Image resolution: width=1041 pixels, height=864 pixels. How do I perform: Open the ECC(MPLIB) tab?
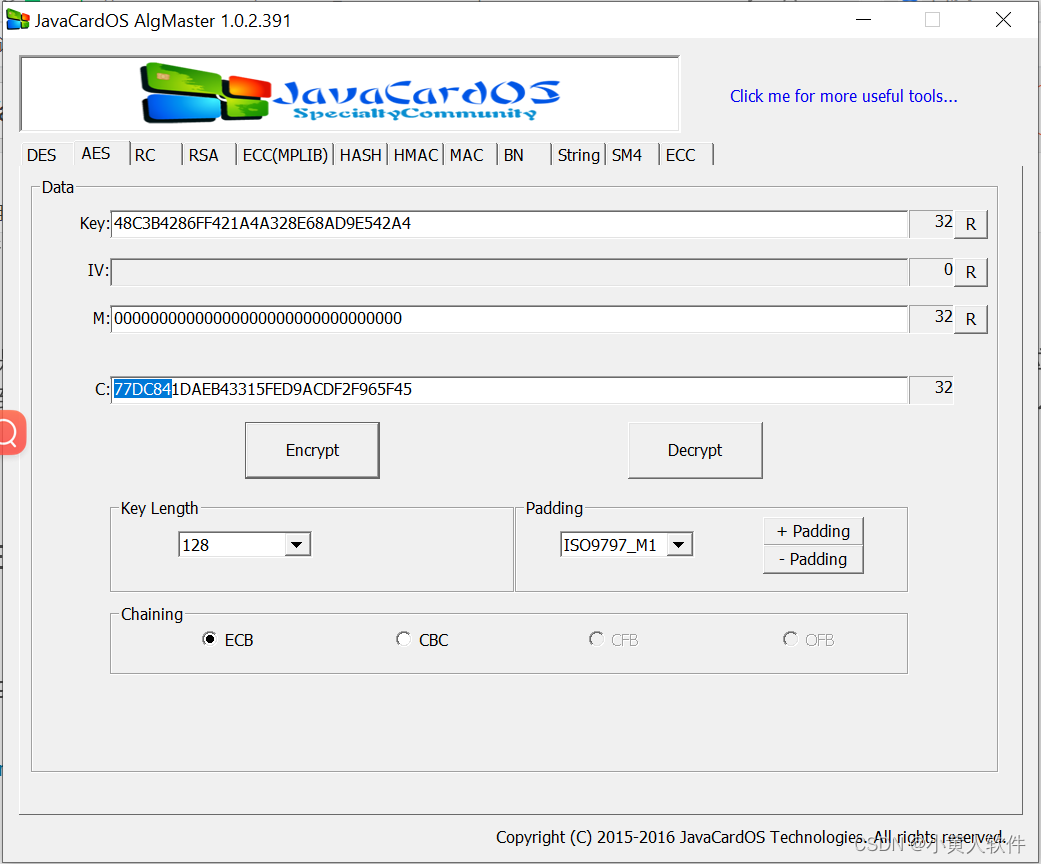click(285, 155)
